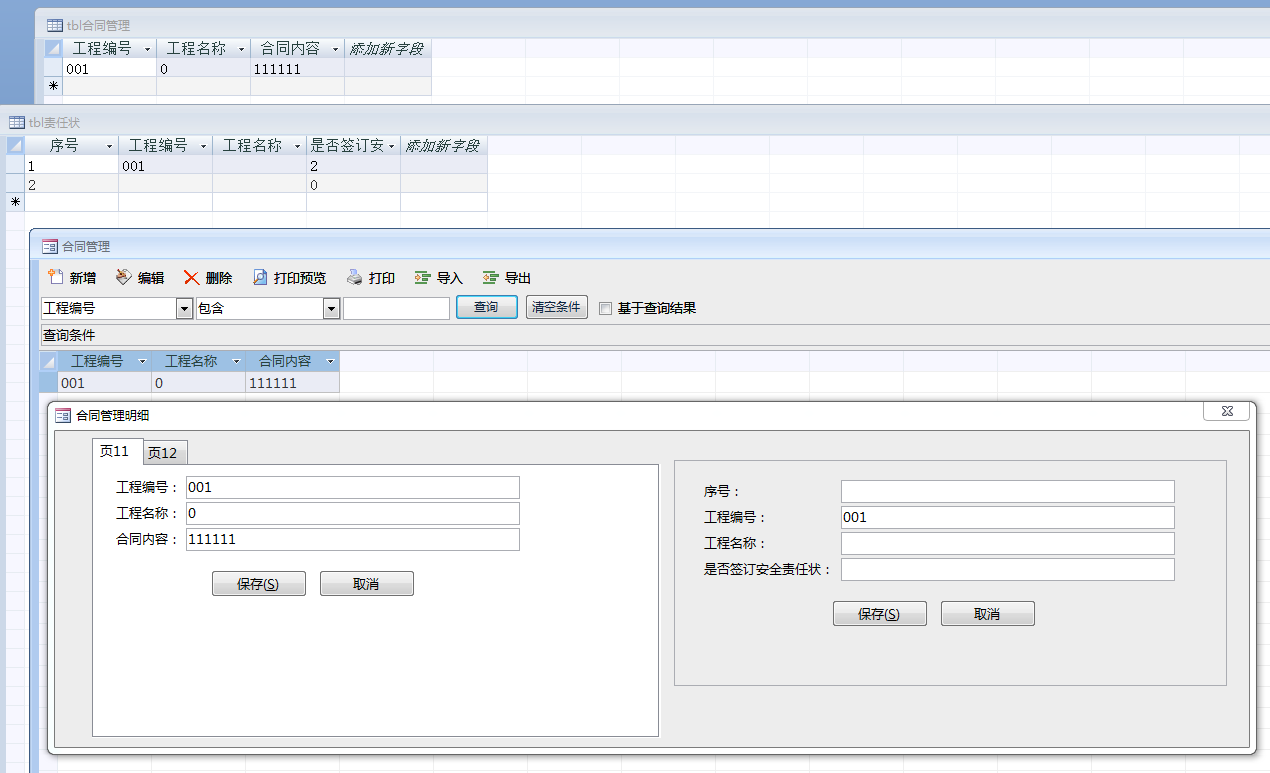Expand the 包含 condition dropdown
This screenshot has width=1270, height=773.
(x=331, y=309)
